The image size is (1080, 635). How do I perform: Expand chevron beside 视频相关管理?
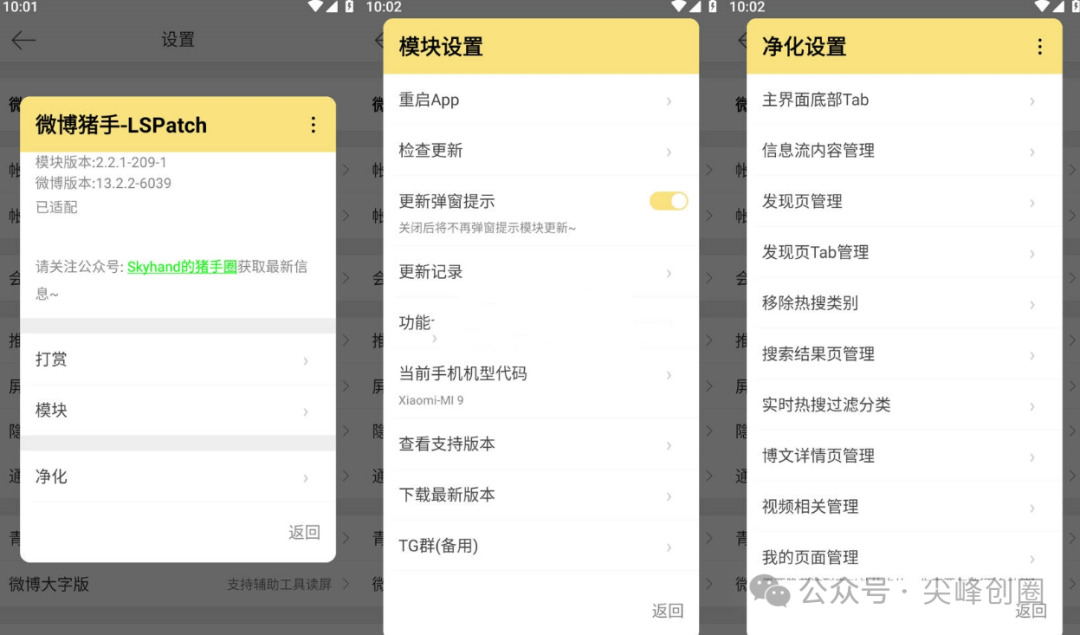[1032, 508]
